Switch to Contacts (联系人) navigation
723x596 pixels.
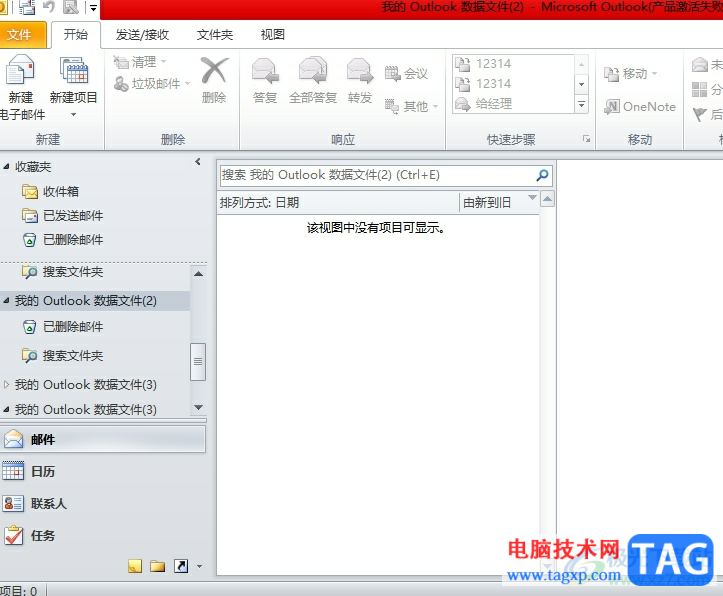click(x=103, y=503)
